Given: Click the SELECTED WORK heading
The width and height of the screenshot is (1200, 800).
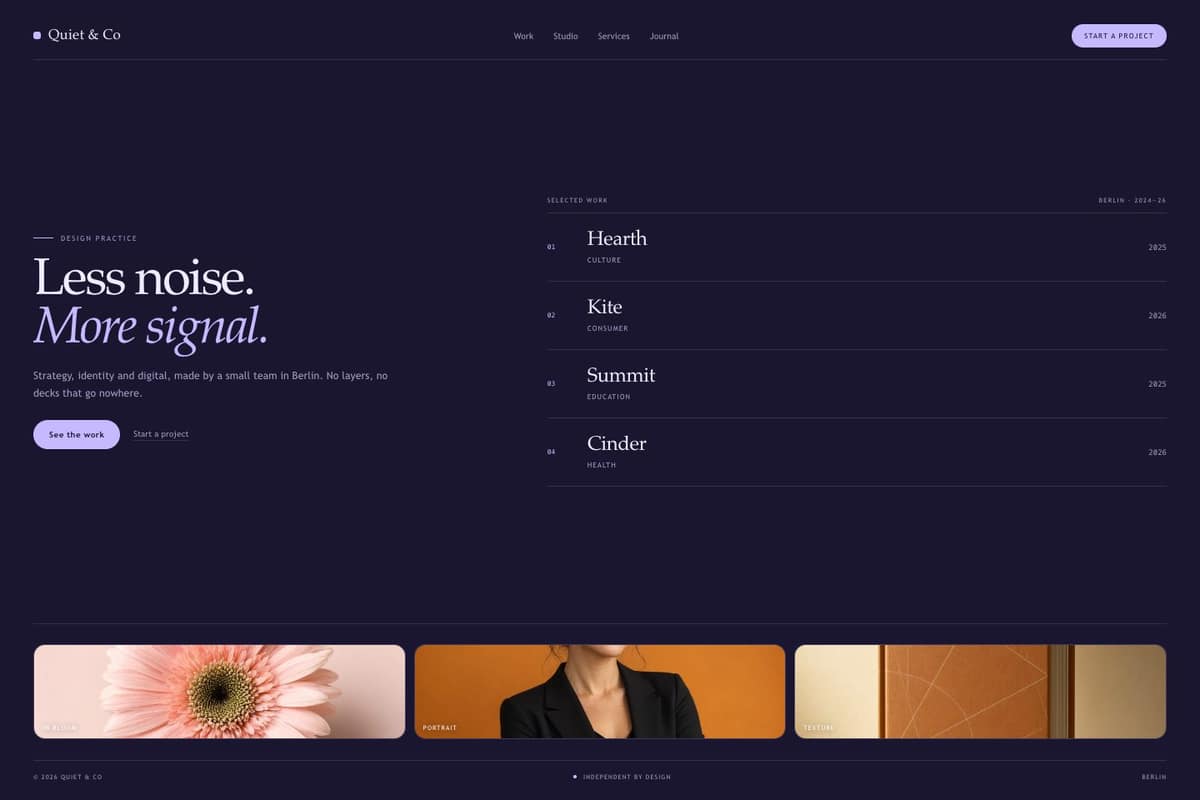Looking at the screenshot, I should 577,200.
